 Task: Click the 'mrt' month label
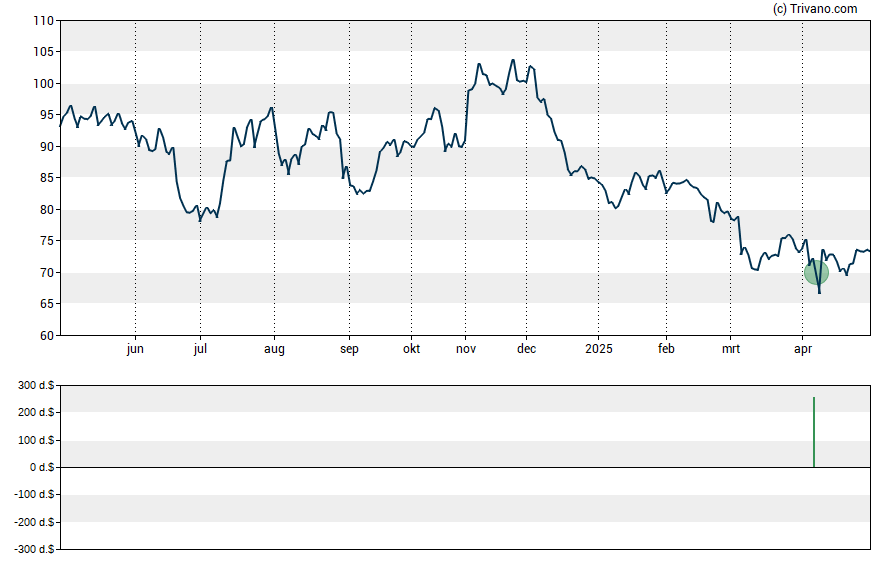(731, 349)
